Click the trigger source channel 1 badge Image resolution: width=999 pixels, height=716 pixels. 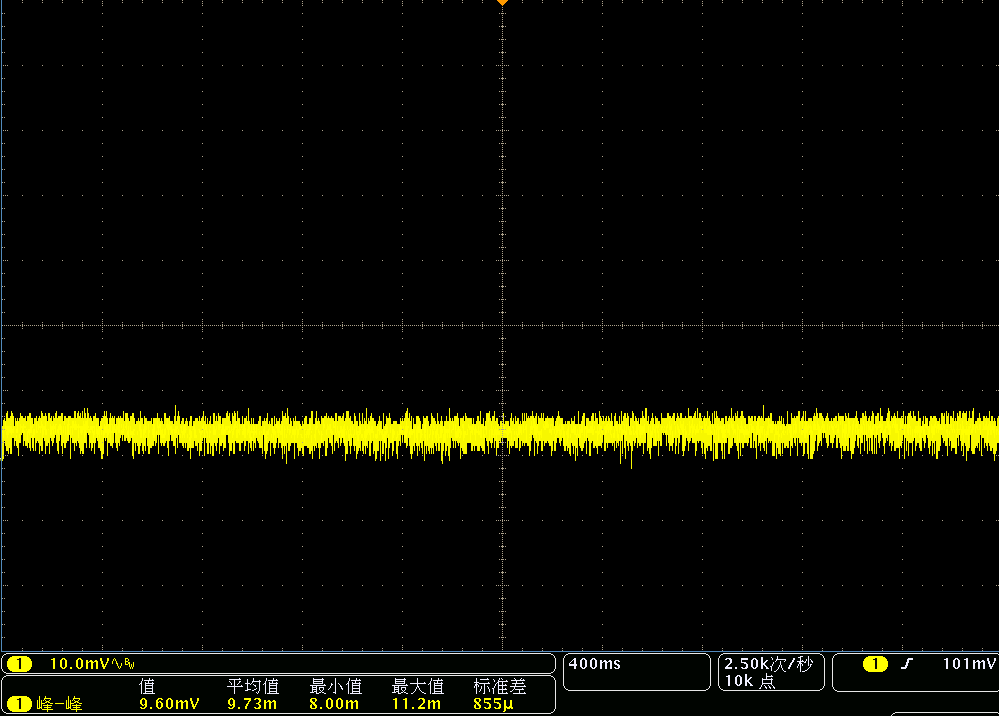[875, 664]
